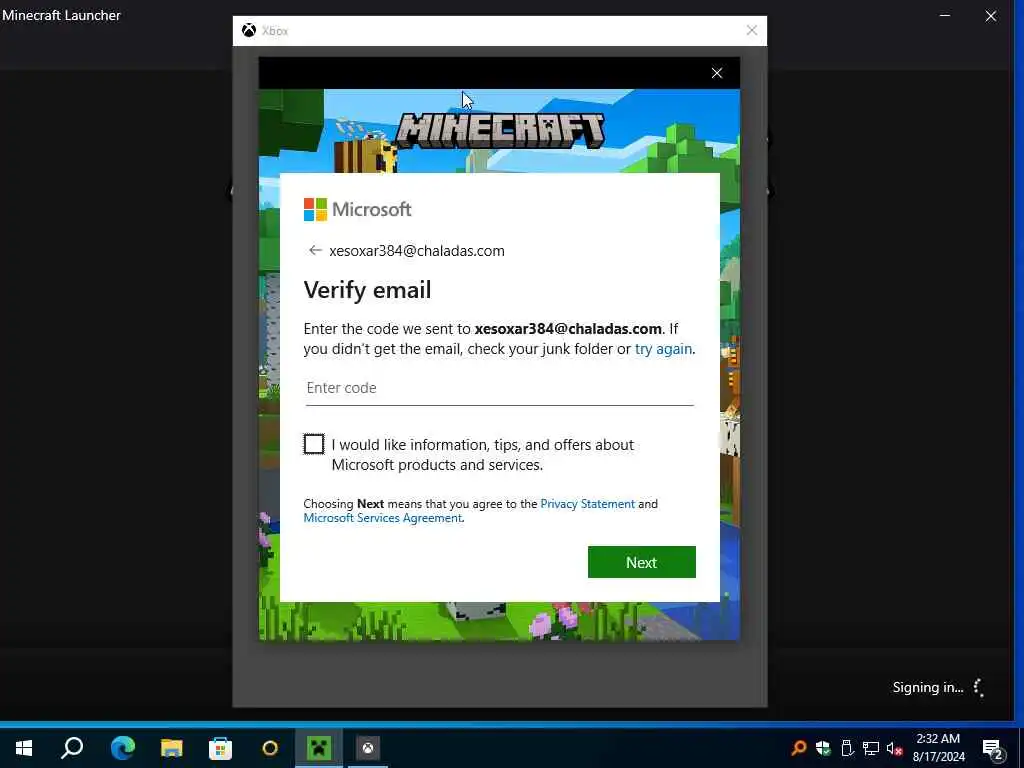
Task: Open network status tray icon
Action: point(871,748)
